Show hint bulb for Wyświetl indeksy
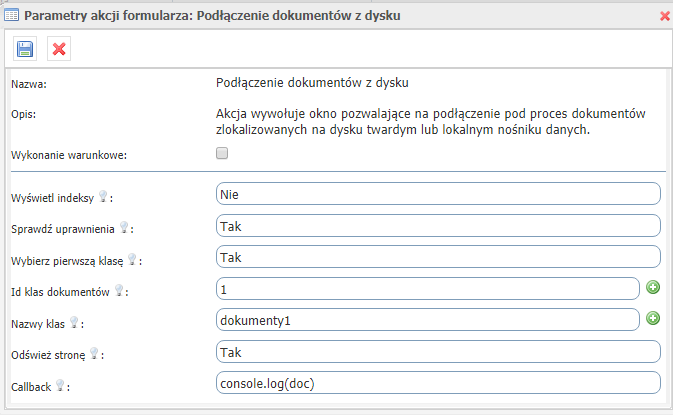This screenshot has height=416, width=673. point(103,197)
